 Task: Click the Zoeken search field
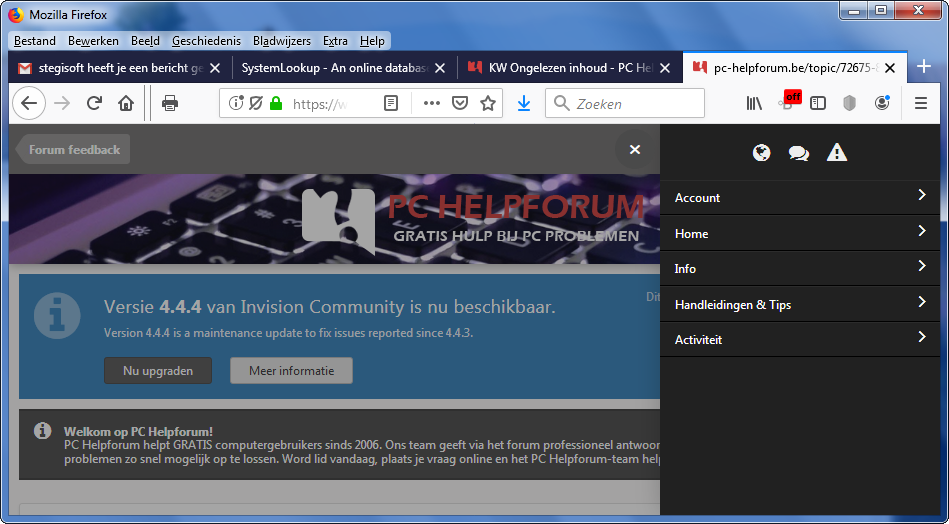point(625,103)
